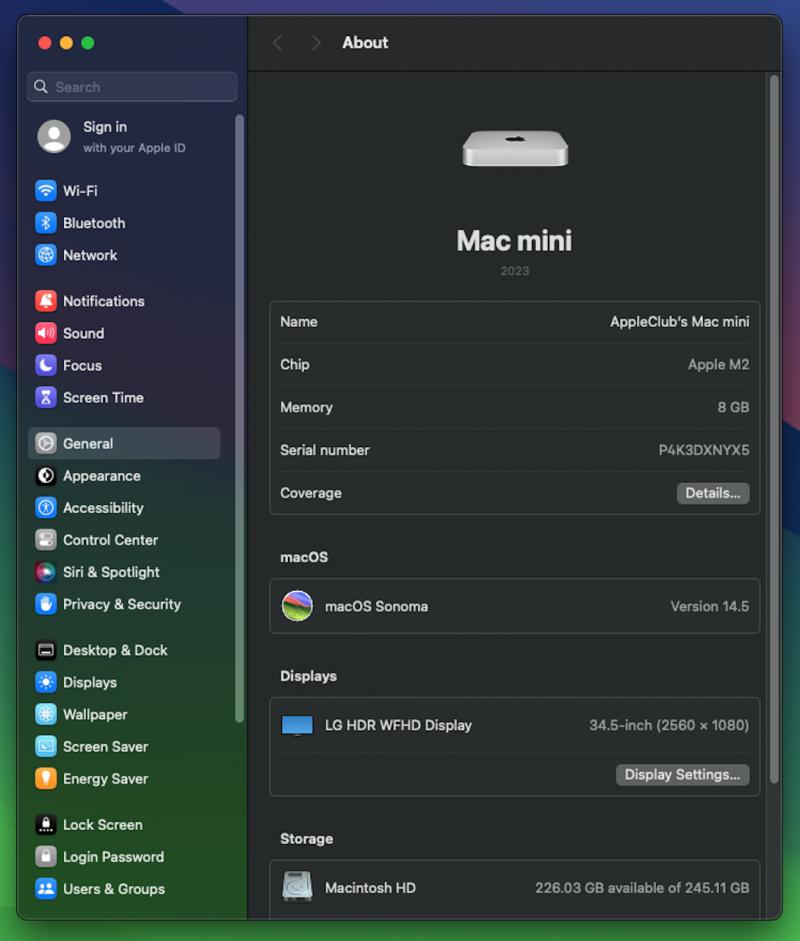Screen dimensions: 800x941
Task: Focus the Search field
Action: [132, 87]
